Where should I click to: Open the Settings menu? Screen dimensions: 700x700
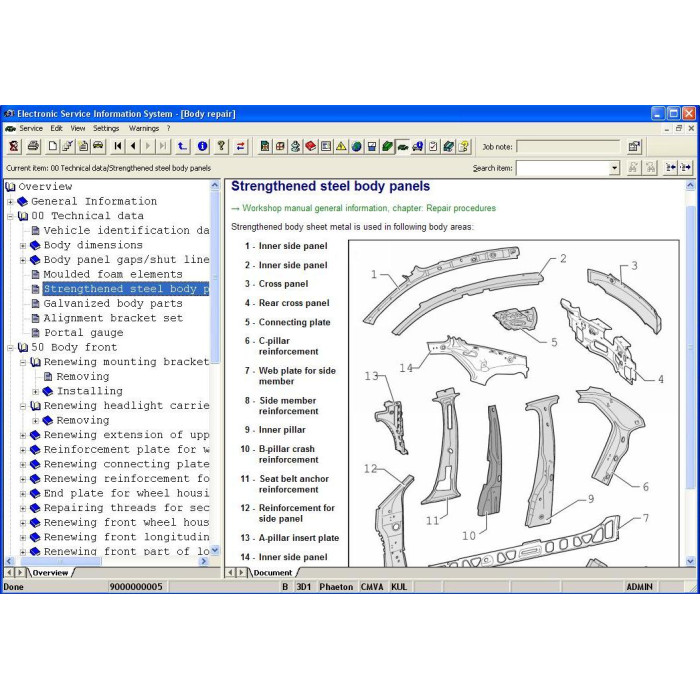[x=106, y=128]
